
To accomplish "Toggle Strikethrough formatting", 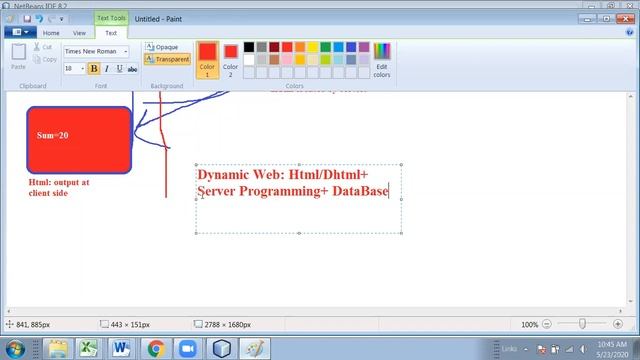I will coord(132,69).
